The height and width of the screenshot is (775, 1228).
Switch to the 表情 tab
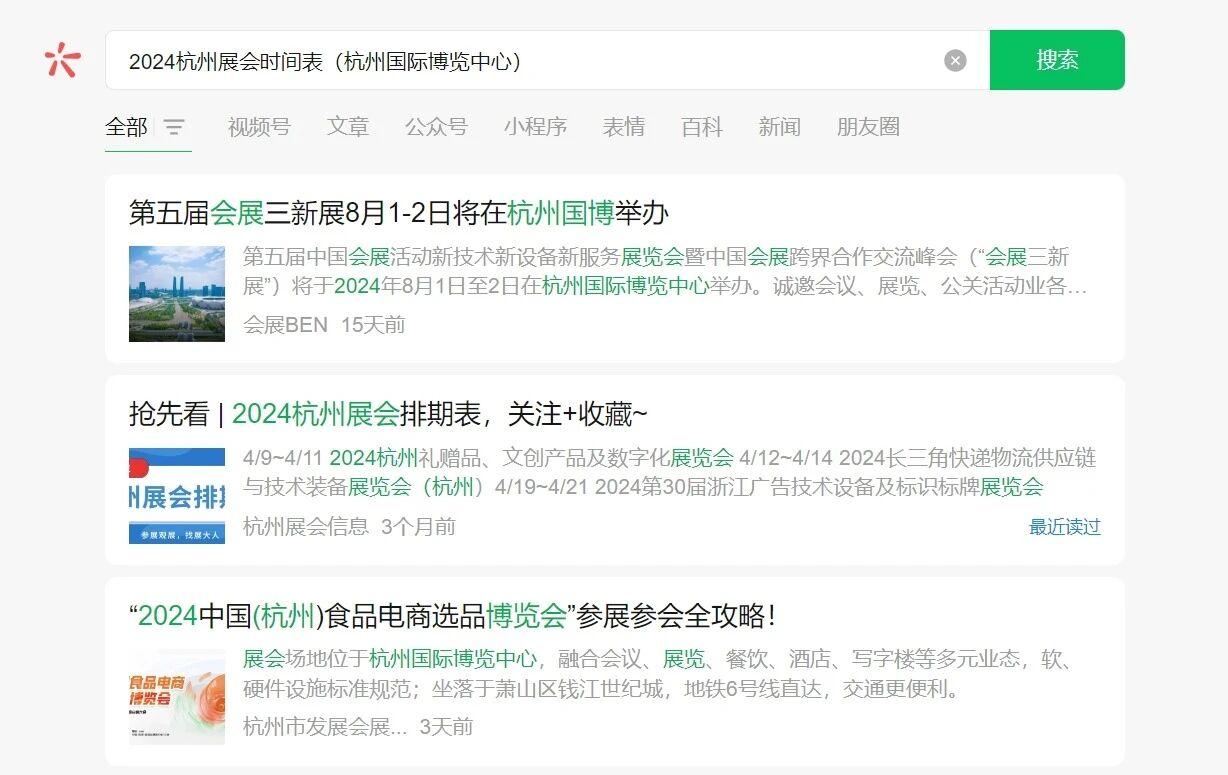coord(624,127)
